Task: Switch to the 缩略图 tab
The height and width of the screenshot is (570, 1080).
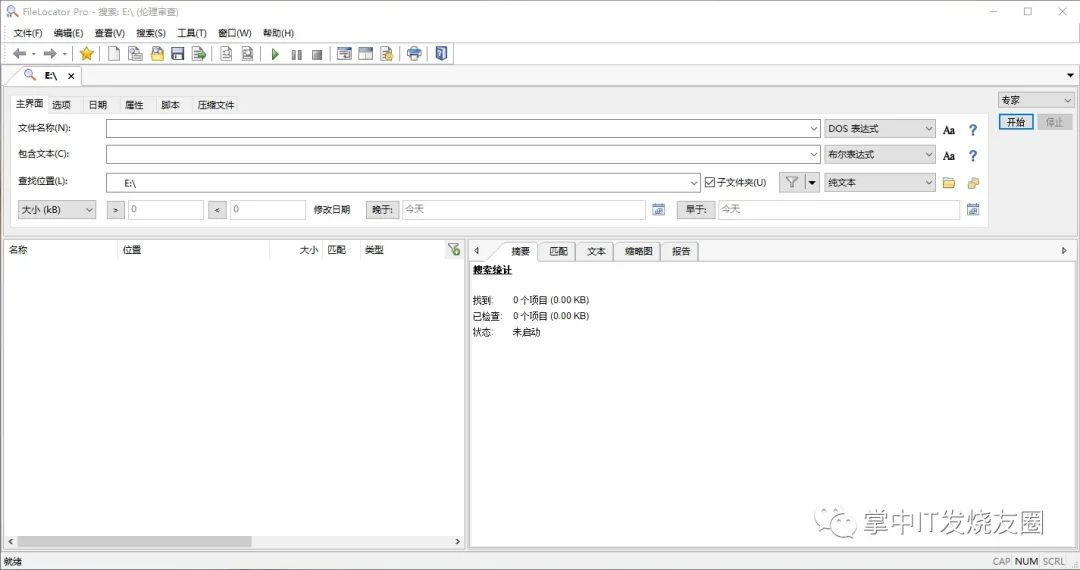Action: [x=638, y=251]
